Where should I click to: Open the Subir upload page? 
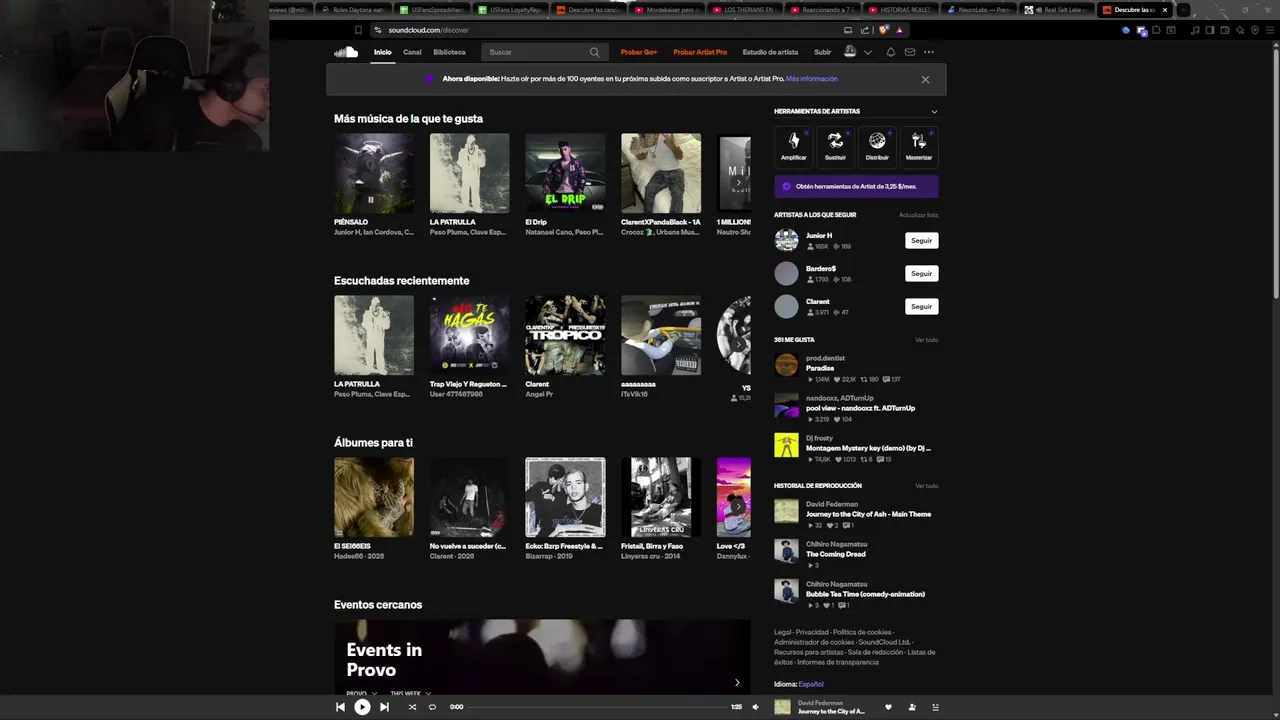tap(822, 52)
